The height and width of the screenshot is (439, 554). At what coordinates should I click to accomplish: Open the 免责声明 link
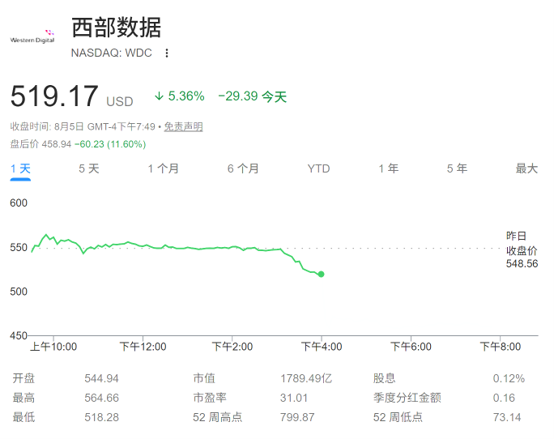point(183,127)
